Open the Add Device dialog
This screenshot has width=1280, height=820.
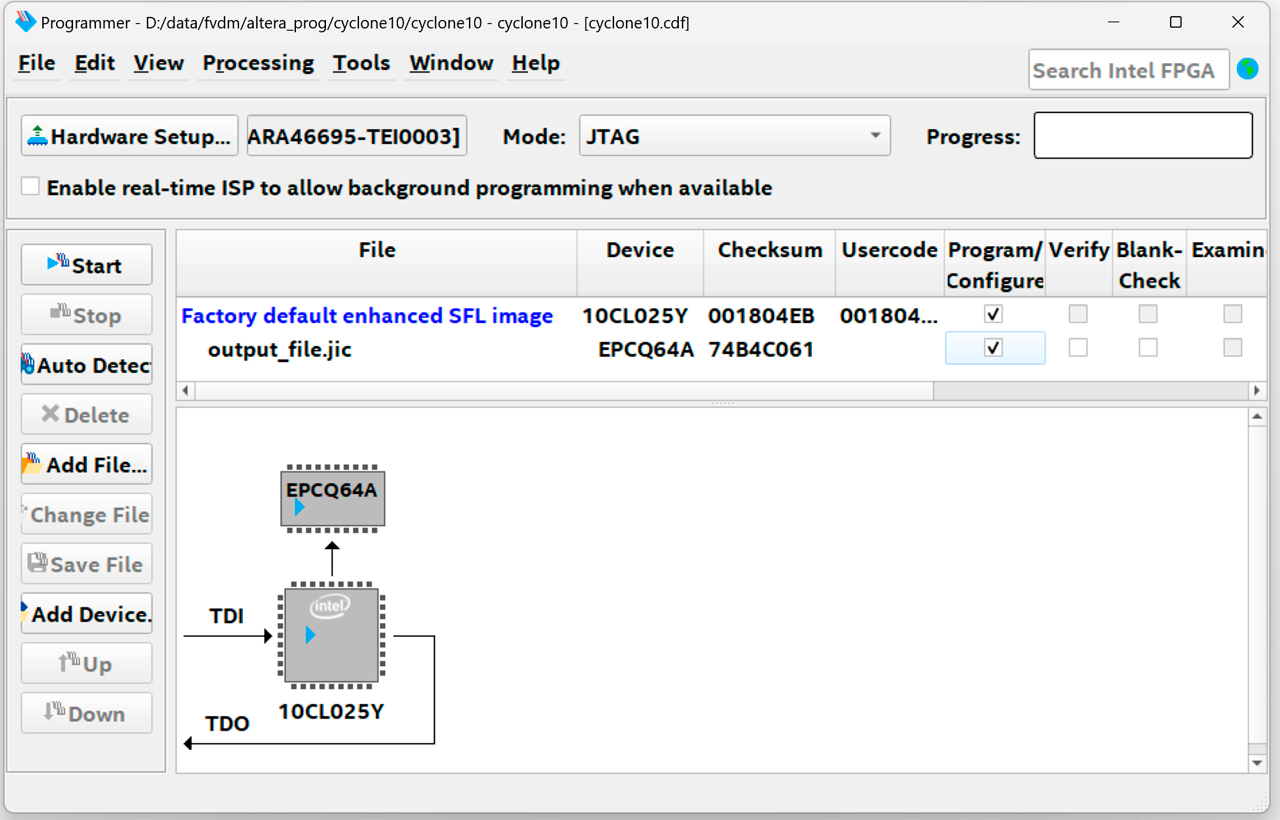pos(86,614)
